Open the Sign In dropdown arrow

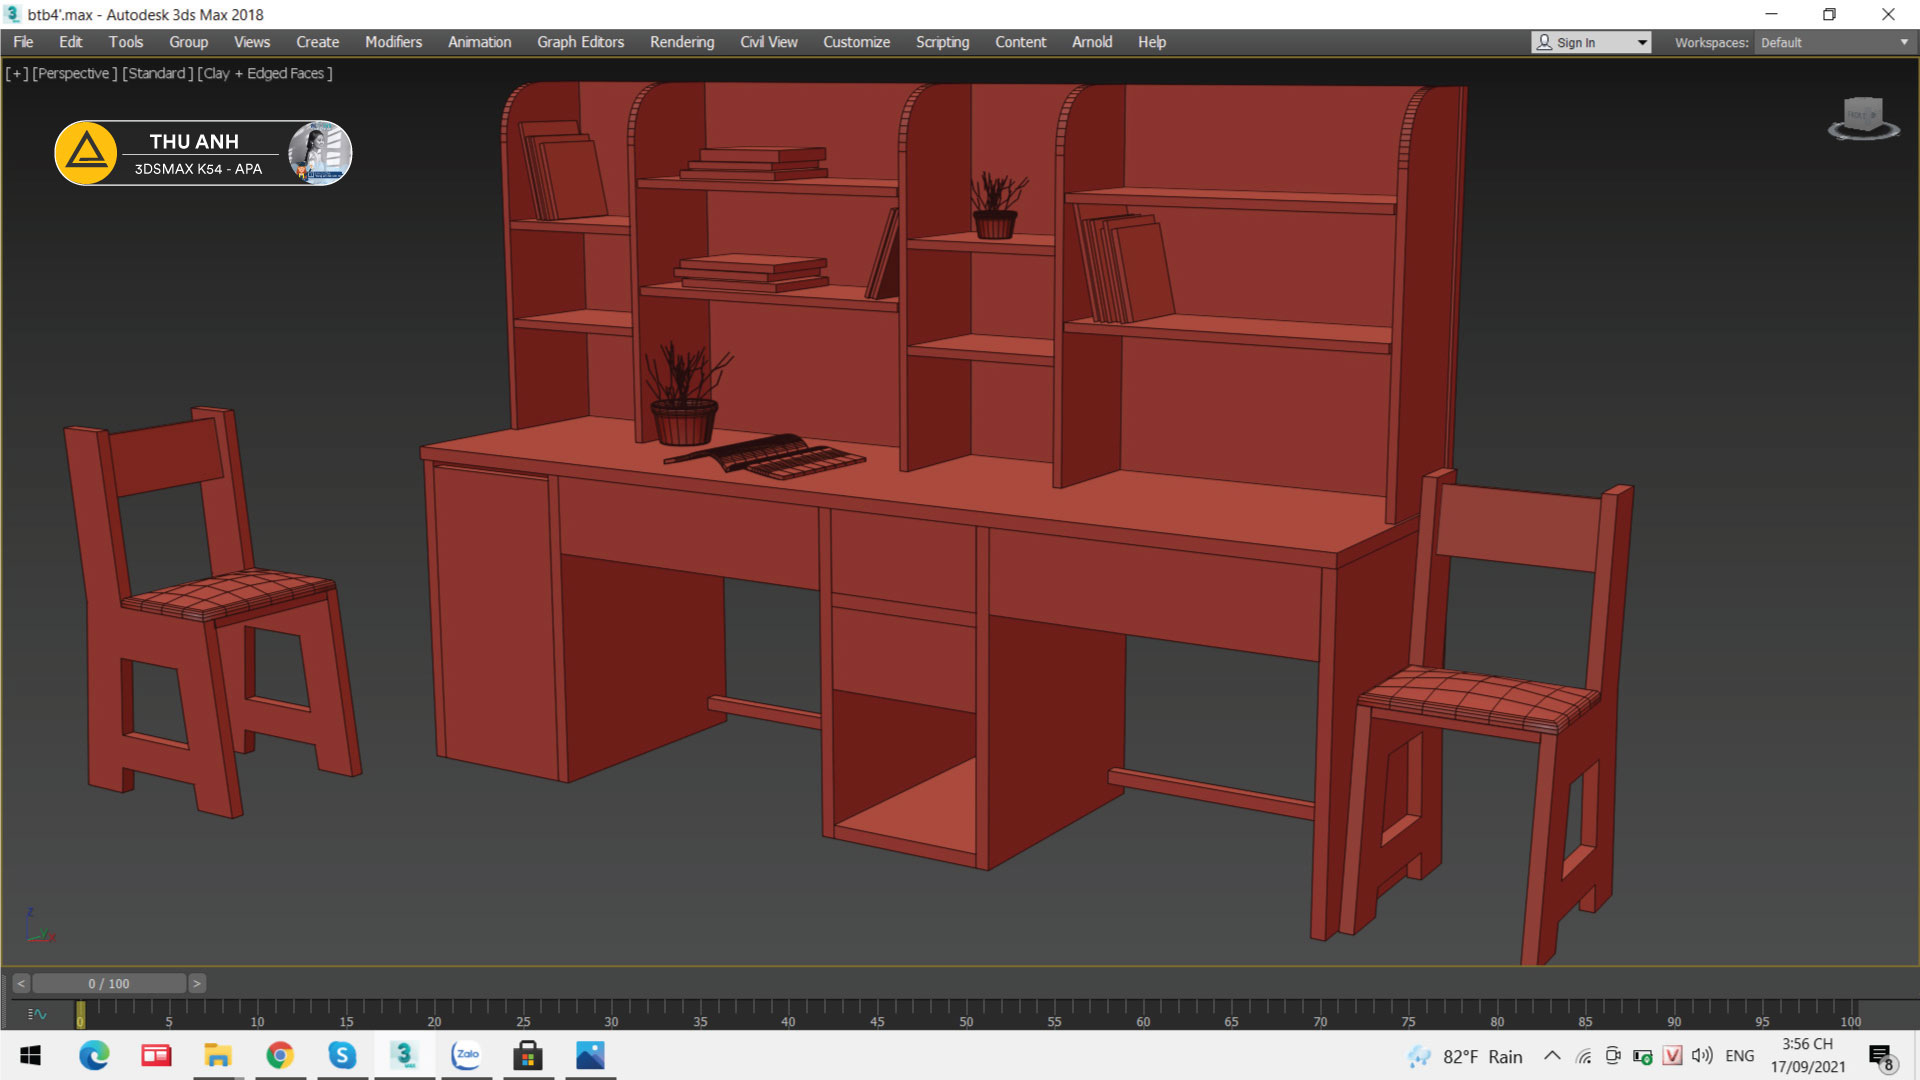point(1641,42)
